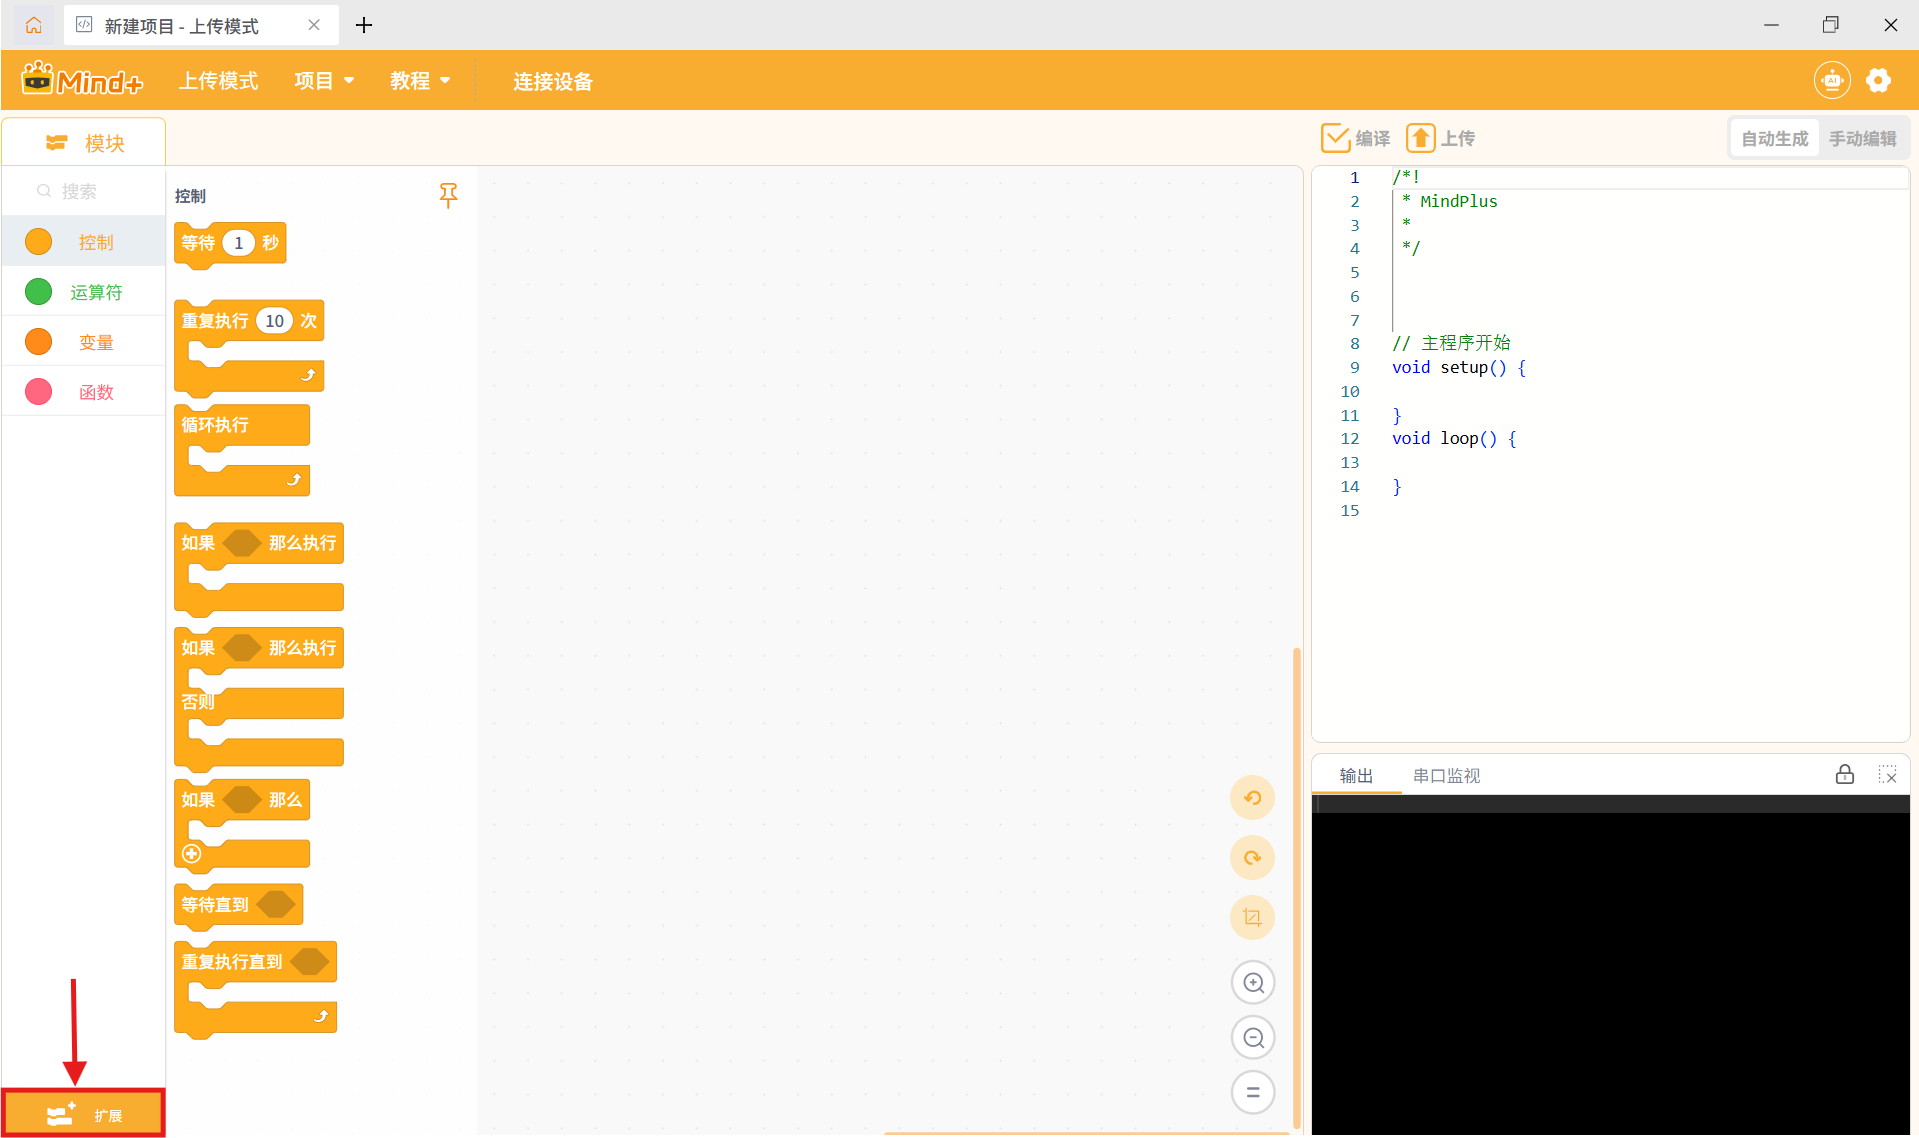Click the redo button on the workspace
Screen dimensions: 1919x1138
pos(1252,858)
